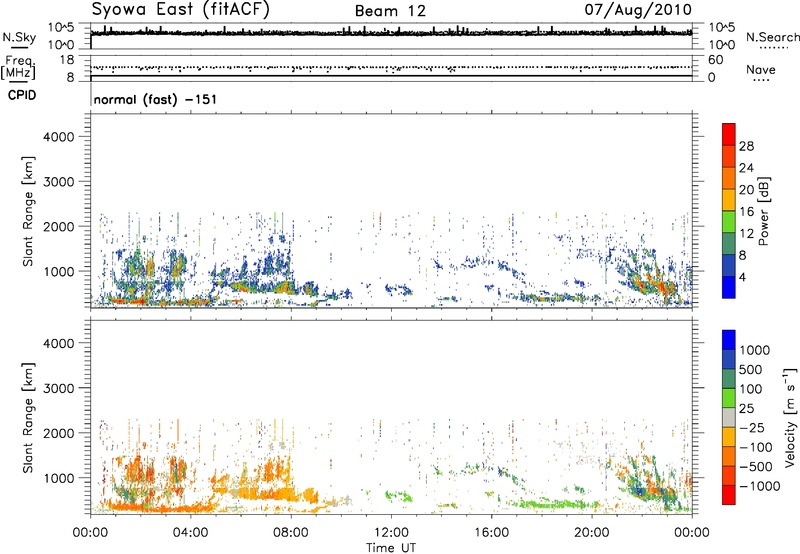Viewport: 800px width, 554px height.
Task: Pick the gray -25 to 25 Velocity swatch
Action: tap(729, 417)
